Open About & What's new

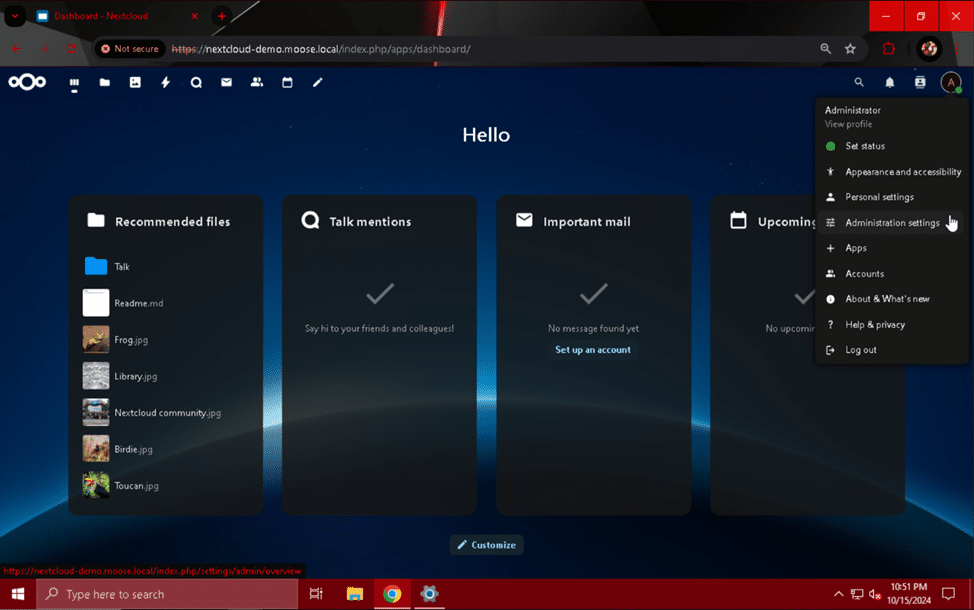coord(892,299)
